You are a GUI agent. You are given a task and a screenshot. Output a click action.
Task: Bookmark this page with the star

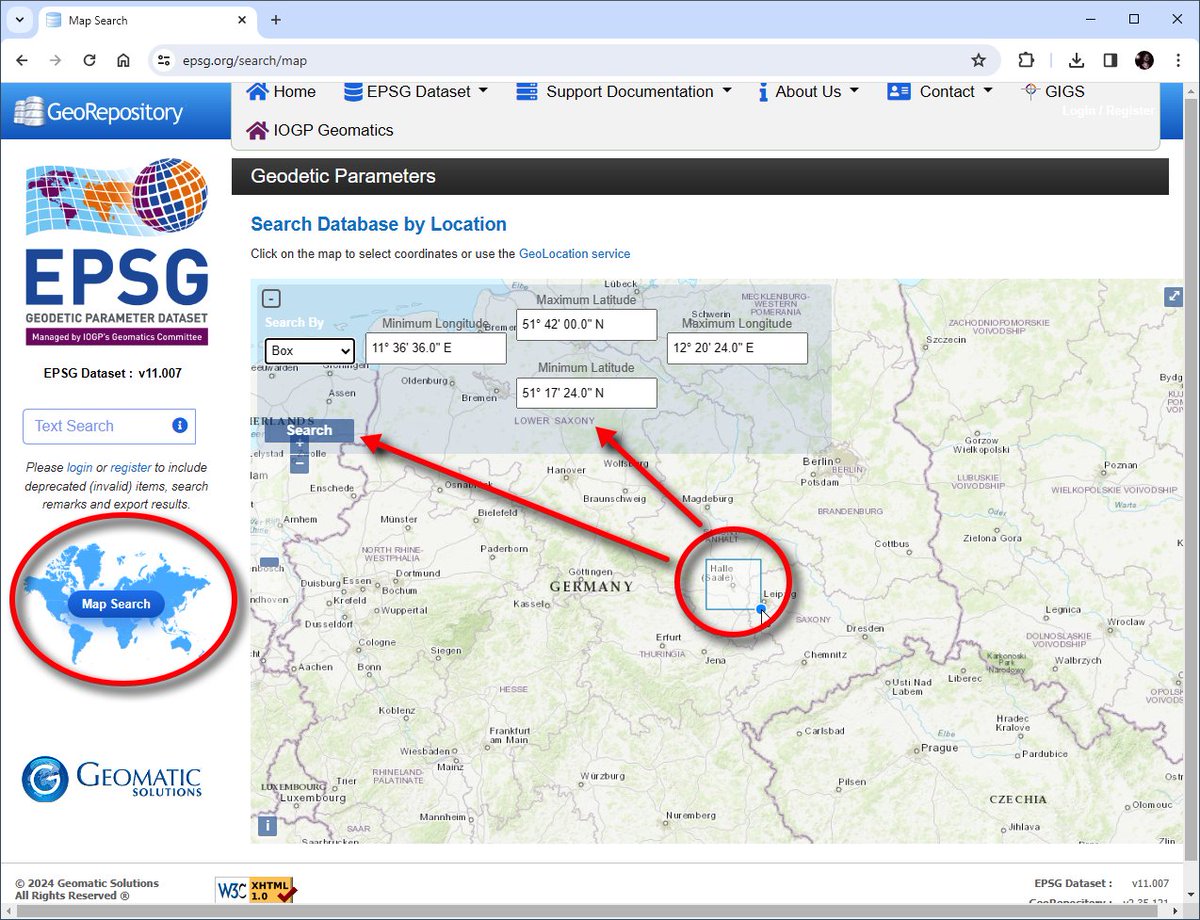978,60
